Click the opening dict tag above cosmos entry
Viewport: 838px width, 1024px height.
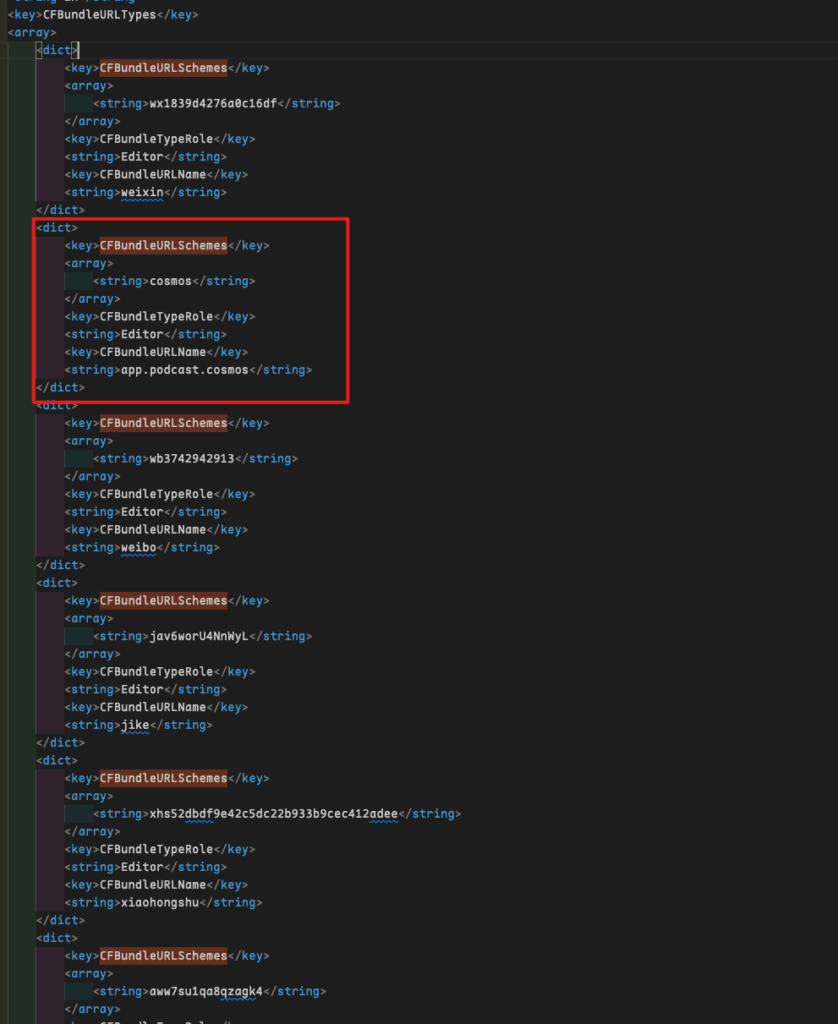[57, 228]
